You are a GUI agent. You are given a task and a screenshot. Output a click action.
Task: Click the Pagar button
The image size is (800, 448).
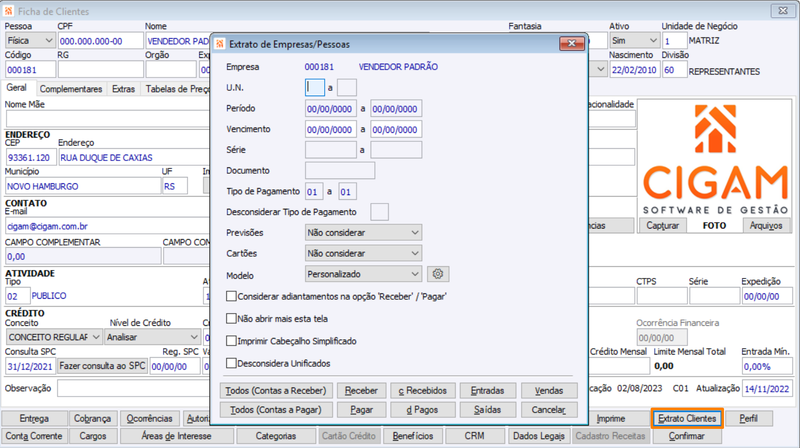361,410
